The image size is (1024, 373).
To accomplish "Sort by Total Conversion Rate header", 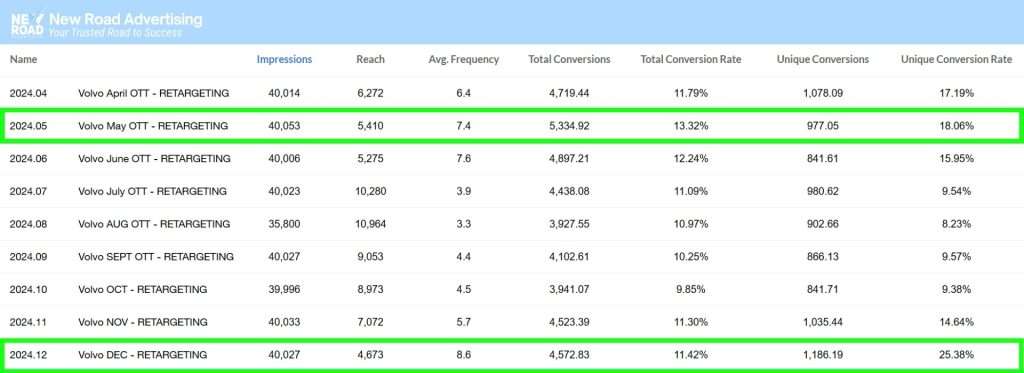I will (x=691, y=59).
